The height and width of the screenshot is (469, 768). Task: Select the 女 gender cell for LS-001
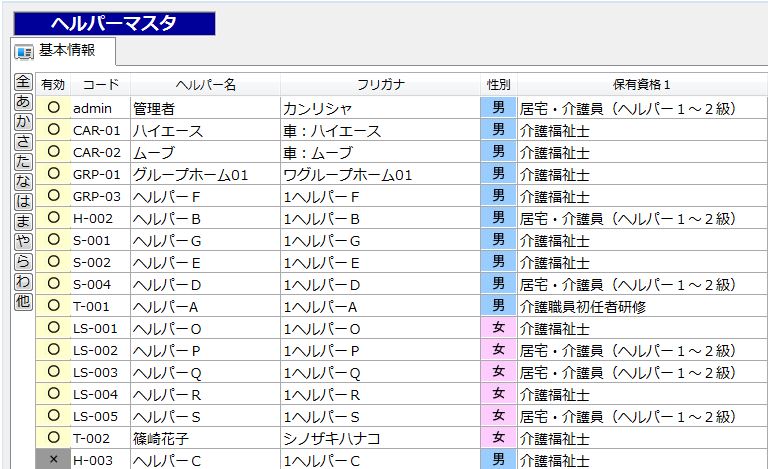click(x=498, y=327)
